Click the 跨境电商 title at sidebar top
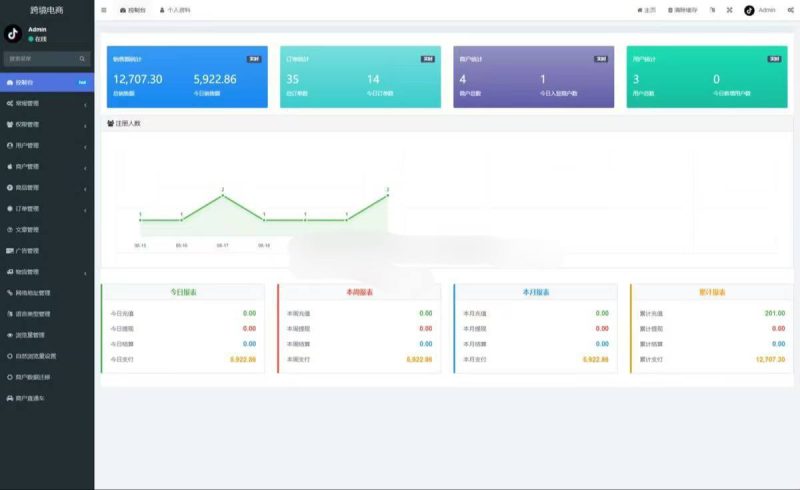800x490 pixels. 46,10
